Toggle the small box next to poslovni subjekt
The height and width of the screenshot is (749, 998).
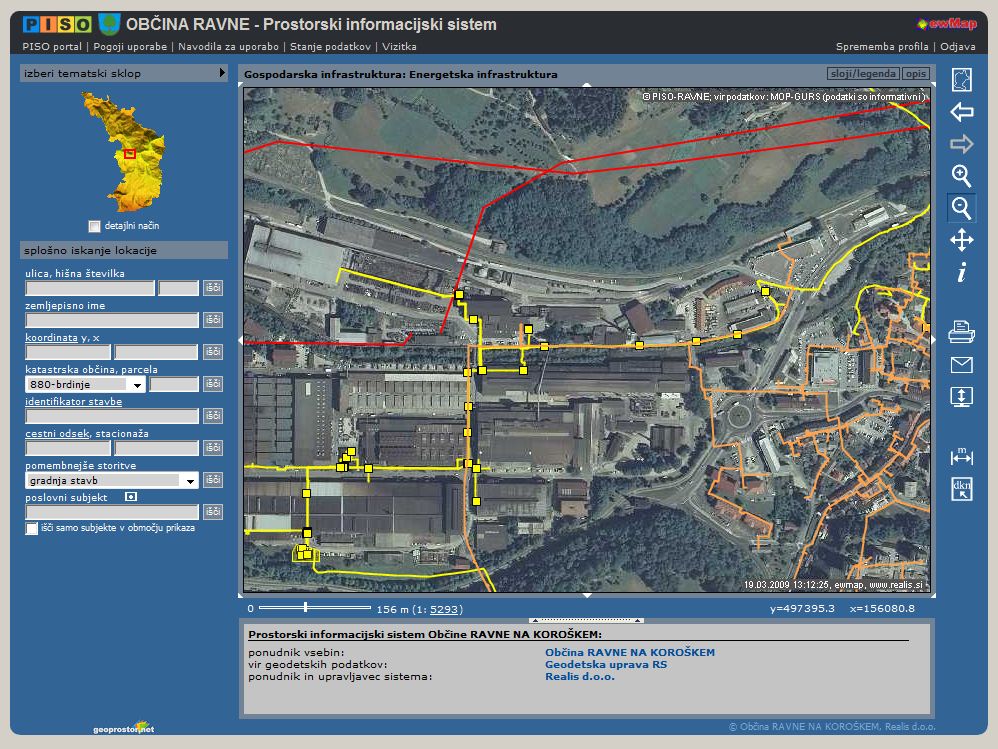tap(130, 496)
